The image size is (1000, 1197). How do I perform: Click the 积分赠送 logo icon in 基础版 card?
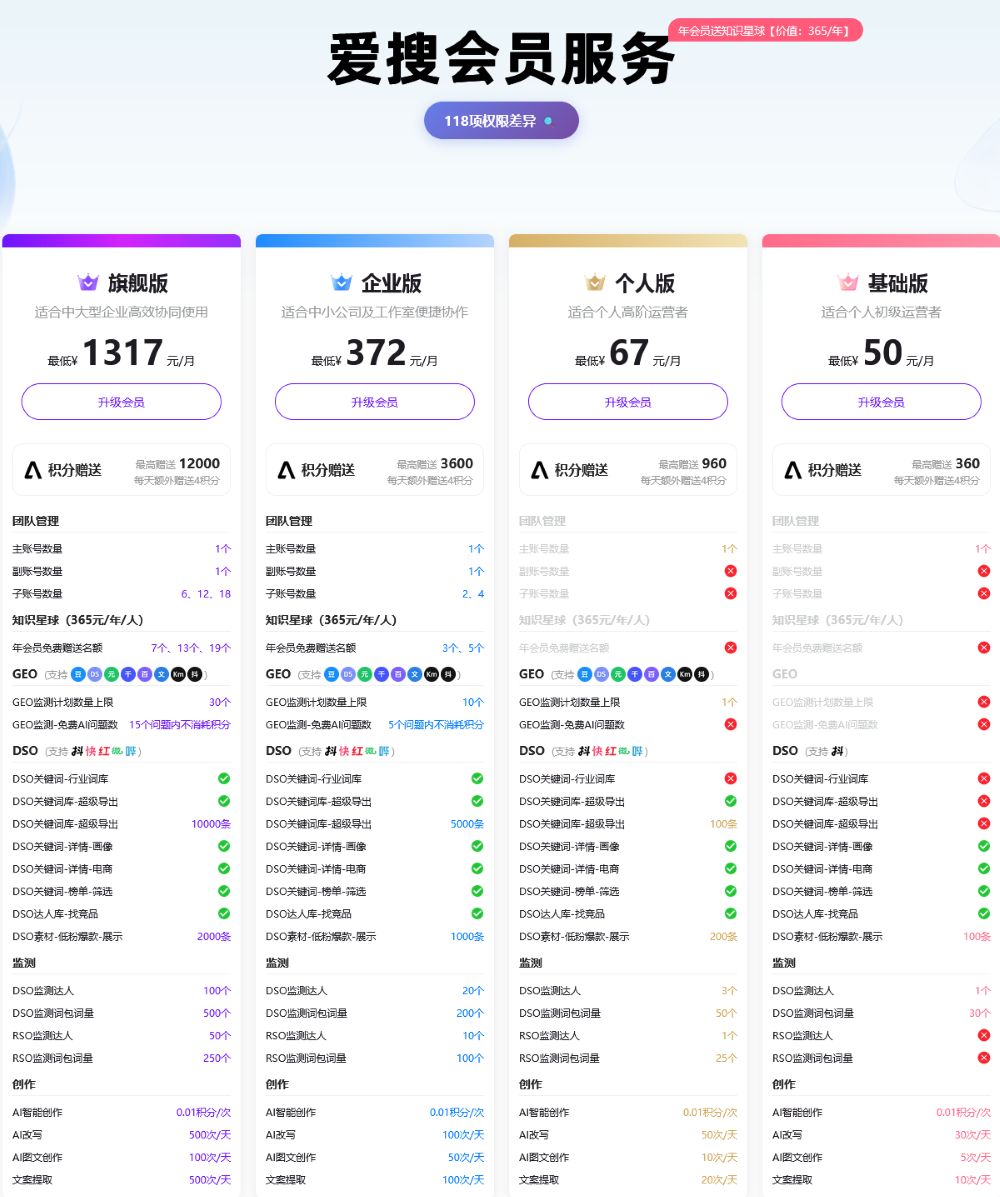point(793,469)
